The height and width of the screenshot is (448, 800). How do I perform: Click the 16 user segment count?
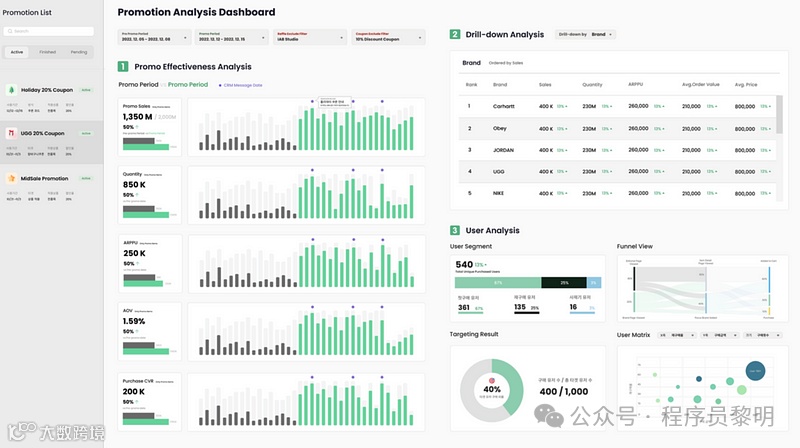pyautogui.click(x=573, y=307)
